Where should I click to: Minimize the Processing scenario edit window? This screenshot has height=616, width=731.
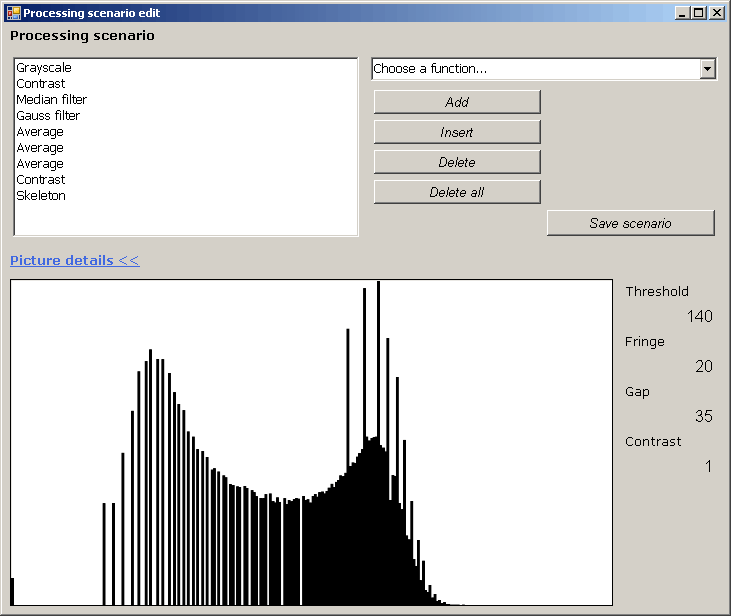pos(683,13)
